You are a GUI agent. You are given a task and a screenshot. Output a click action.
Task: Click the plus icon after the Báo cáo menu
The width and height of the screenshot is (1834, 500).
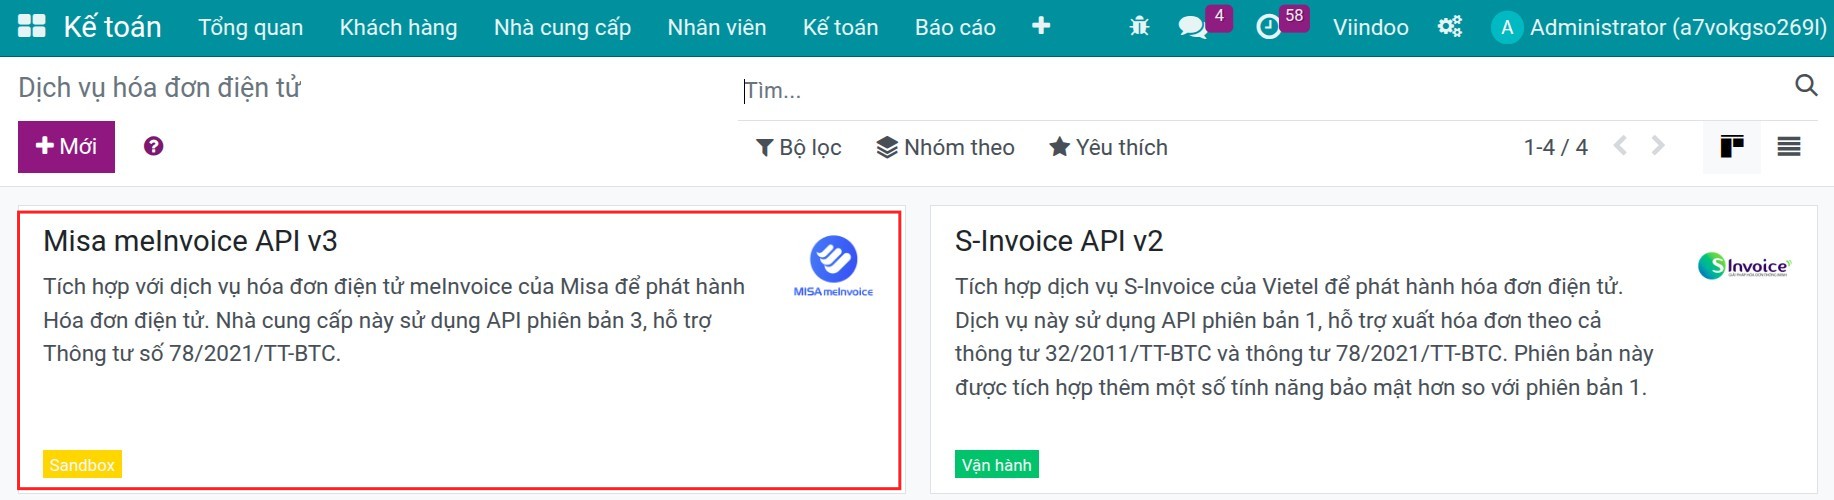pos(1041,26)
